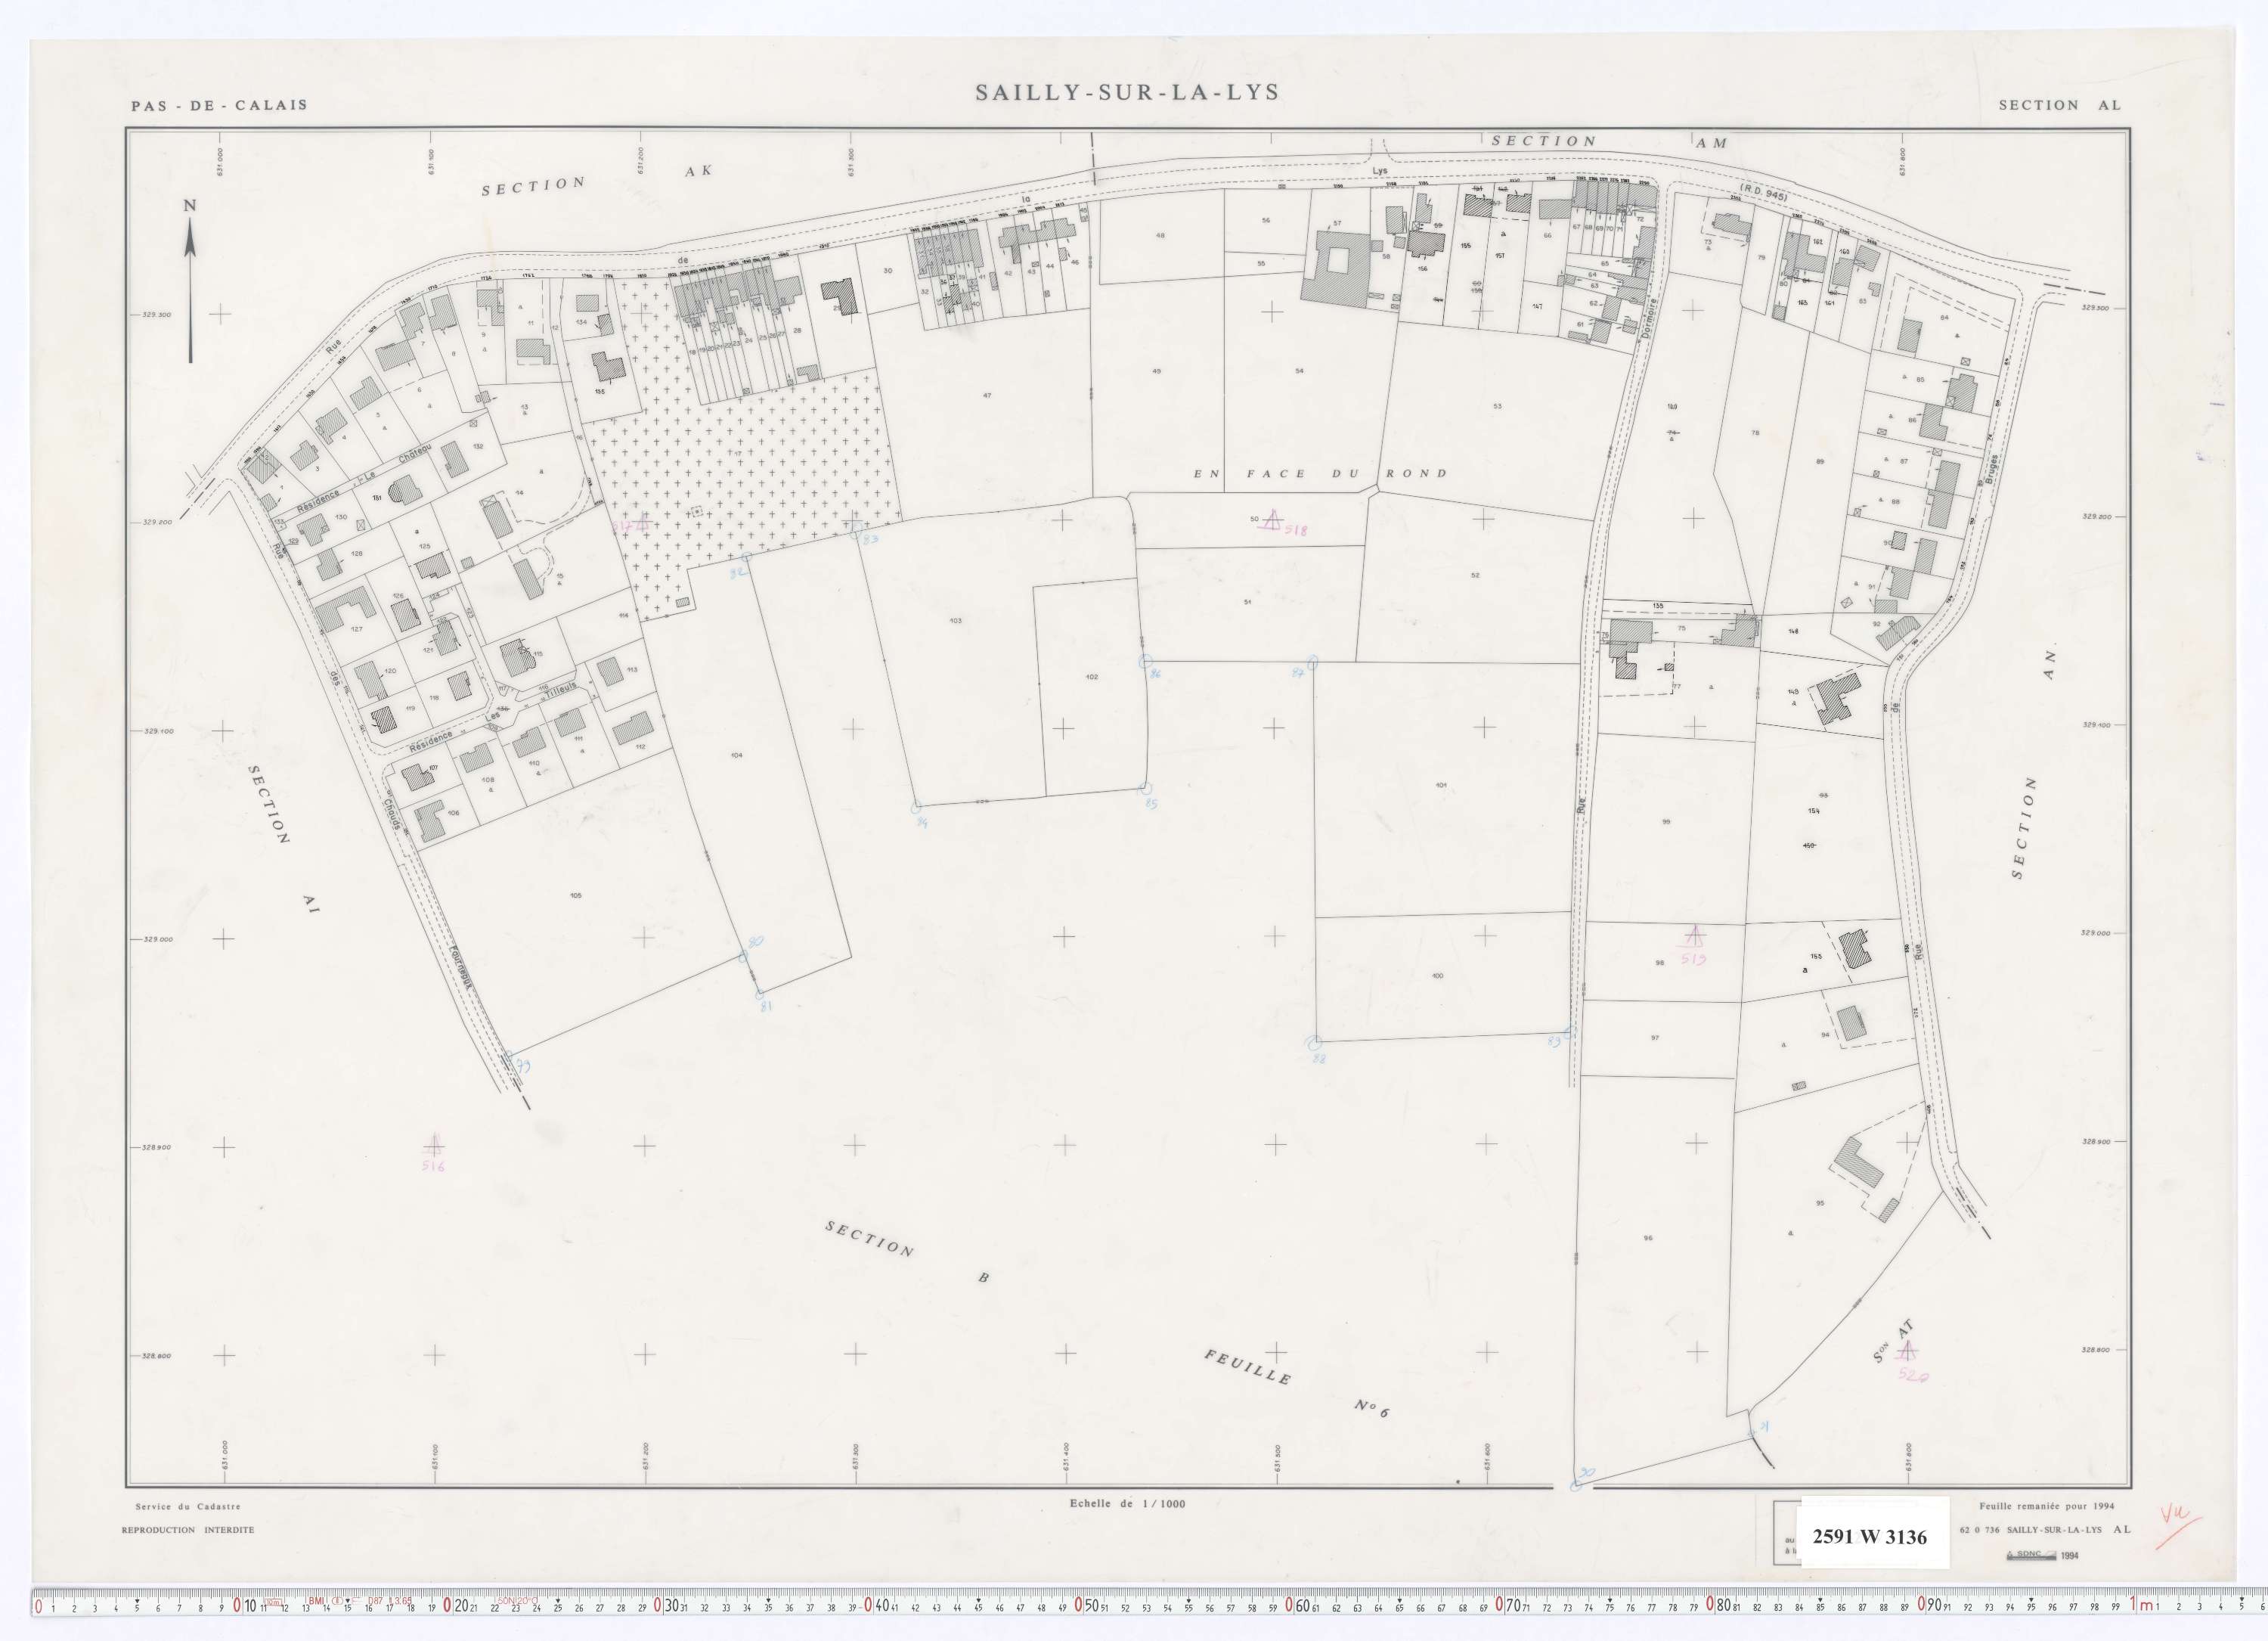Screen dimensions: 2268x1641
Task: Select parcel number 100
Action: point(1438,976)
